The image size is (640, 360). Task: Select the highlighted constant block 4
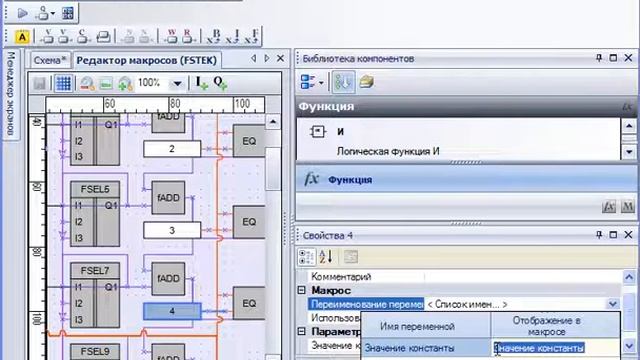[172, 311]
